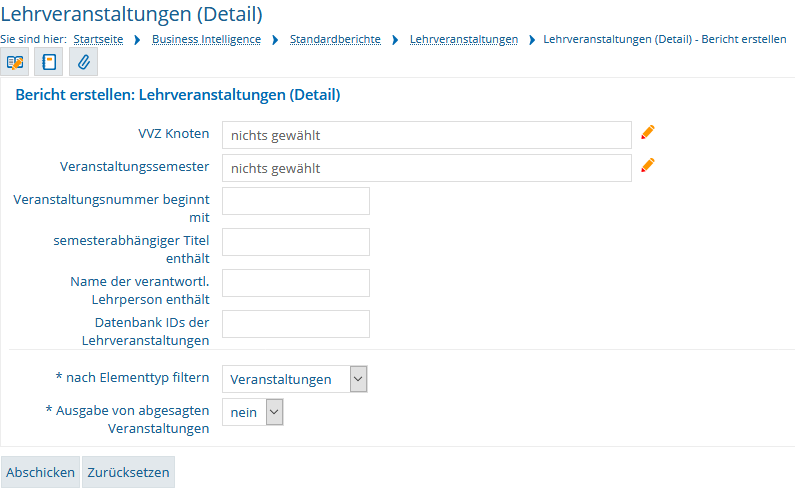Reset the form with Zurücksetzen
Screen dimensions: 795x489
[x=128, y=472]
